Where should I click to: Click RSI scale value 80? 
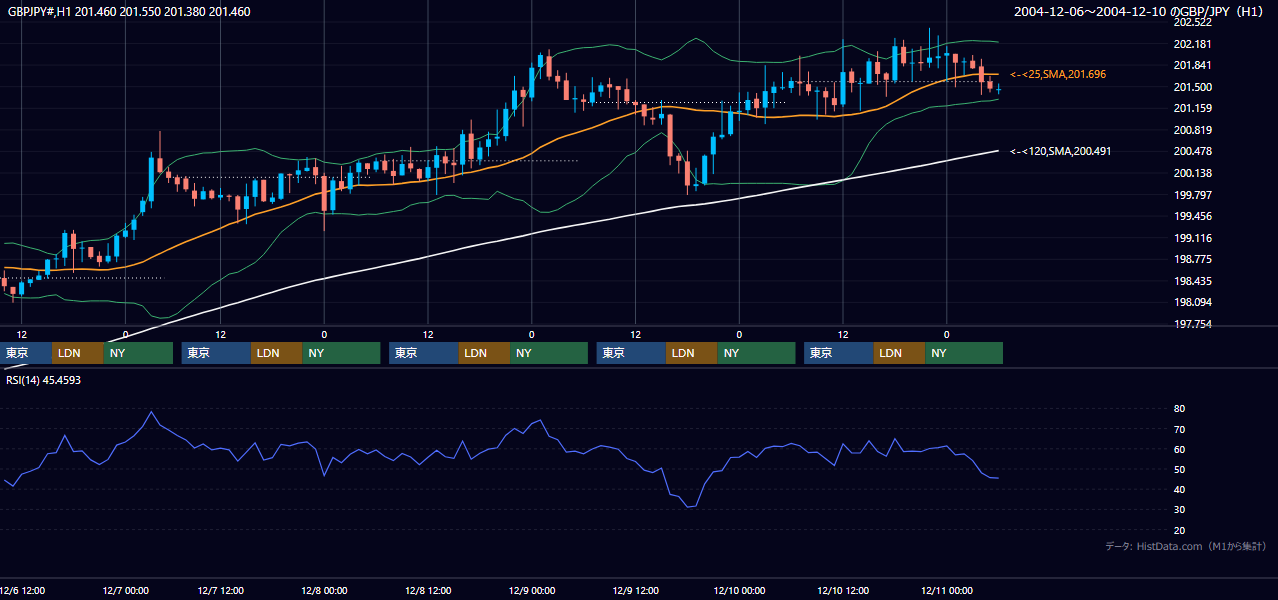[x=1179, y=409]
